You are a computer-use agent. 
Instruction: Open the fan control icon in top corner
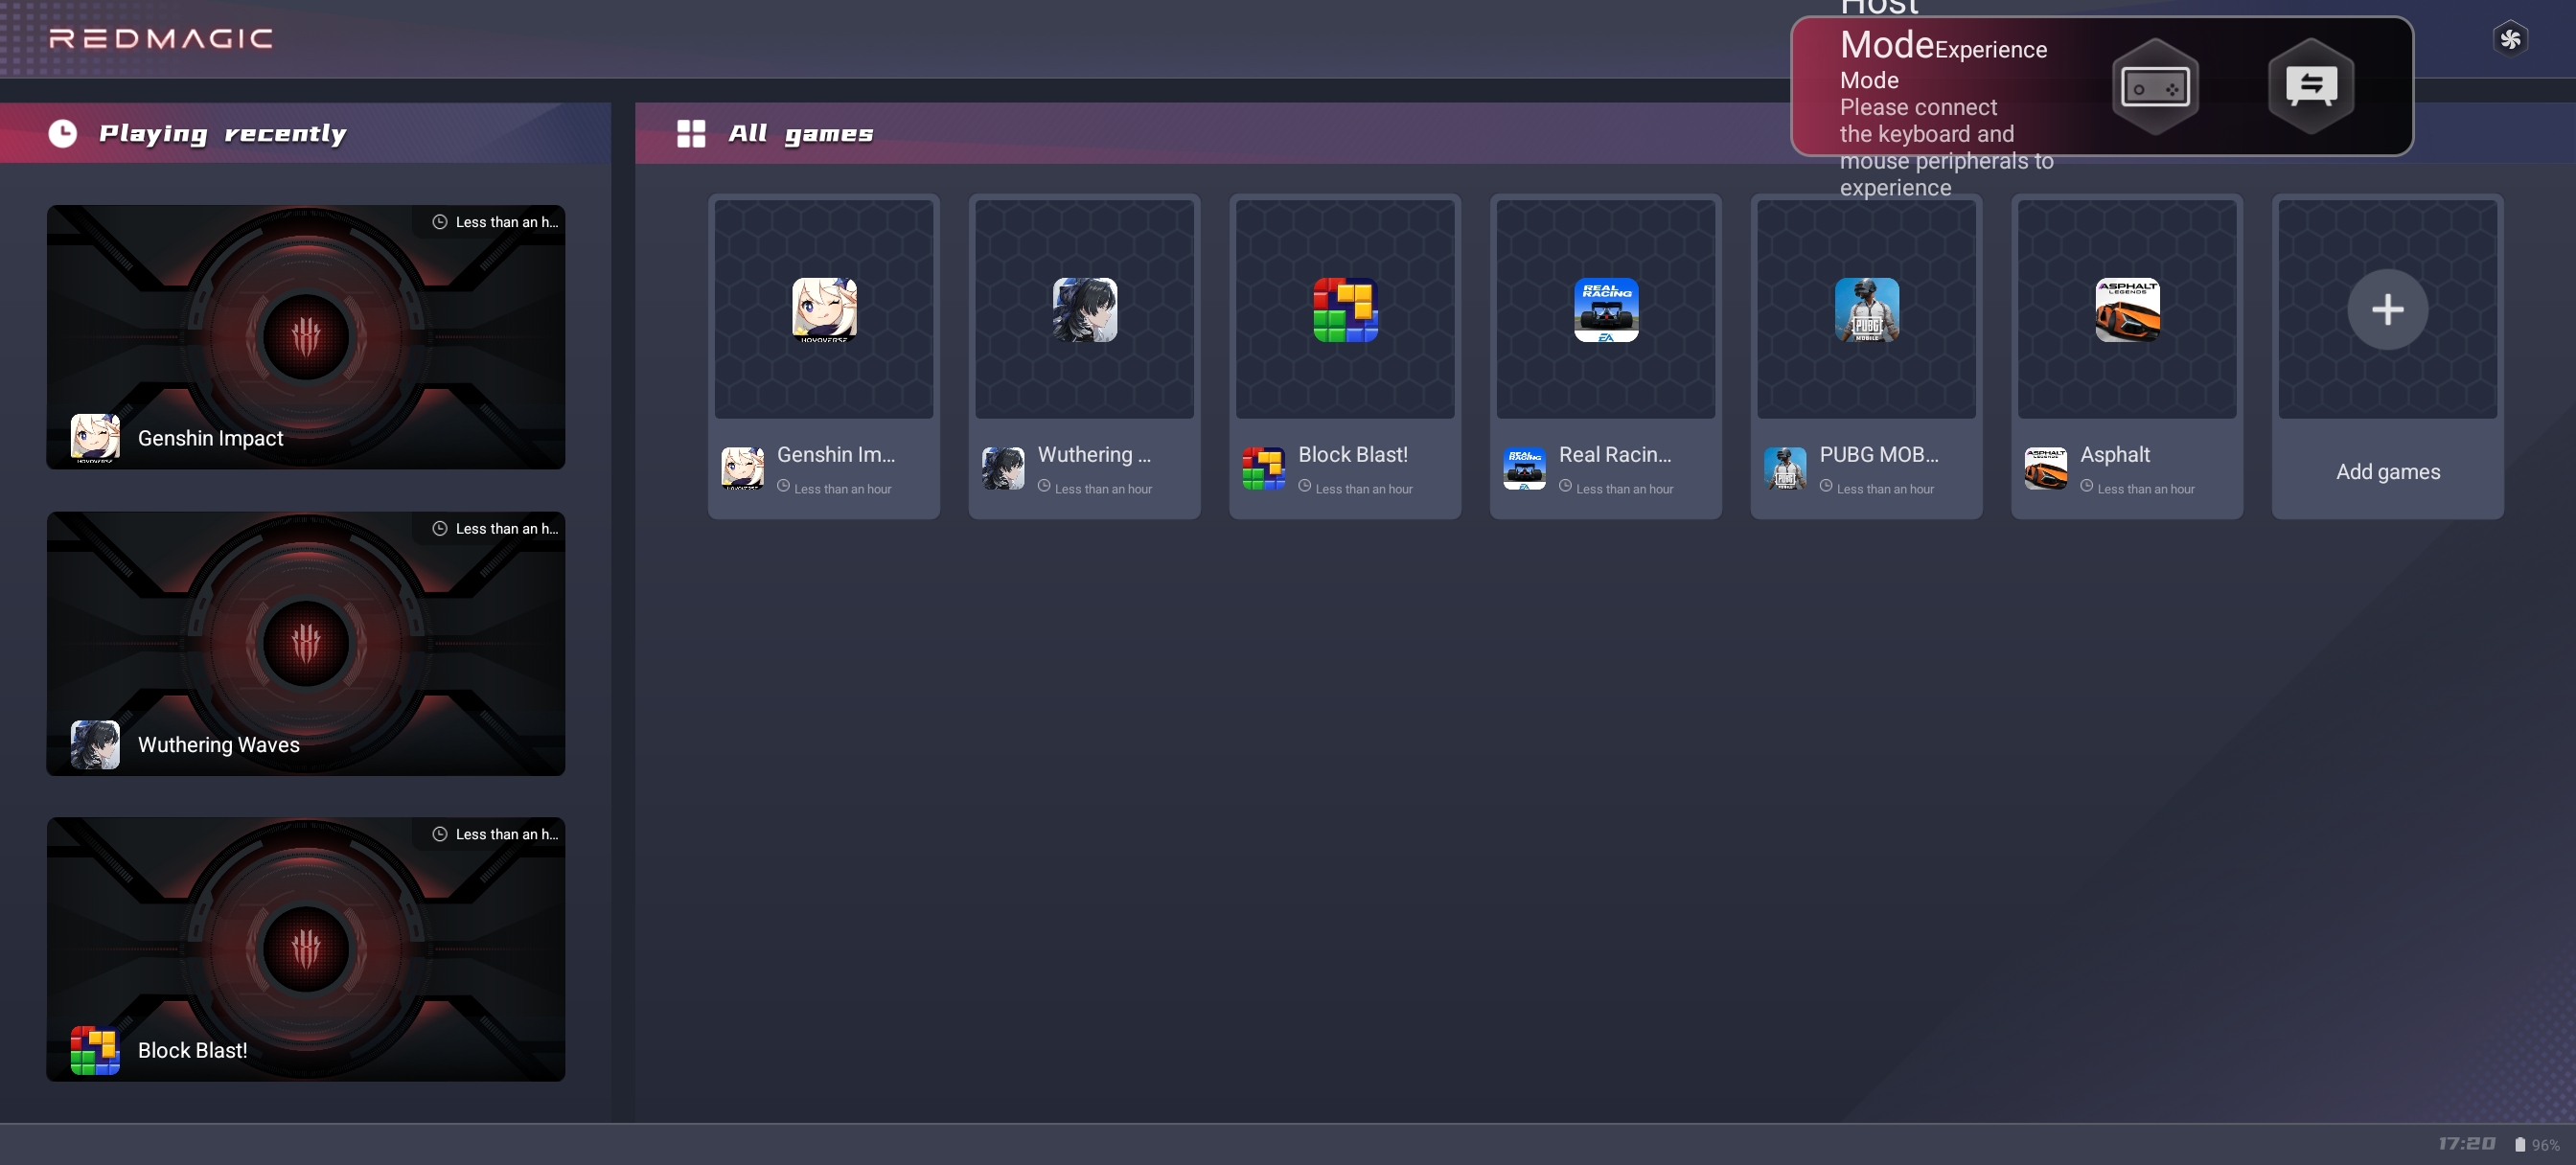pyautogui.click(x=2510, y=40)
